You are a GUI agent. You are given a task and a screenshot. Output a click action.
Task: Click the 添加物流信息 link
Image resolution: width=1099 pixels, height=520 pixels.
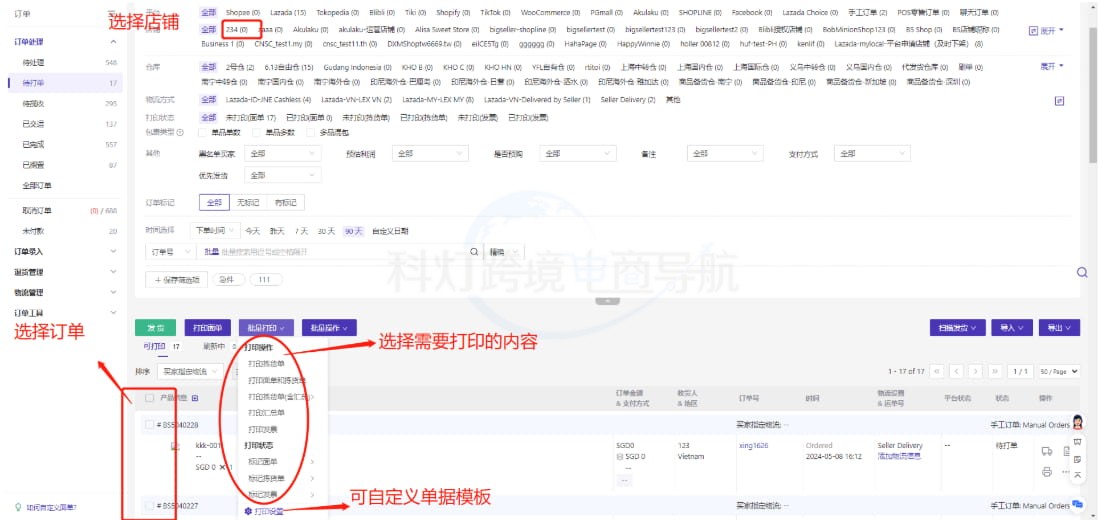pyautogui.click(x=899, y=456)
